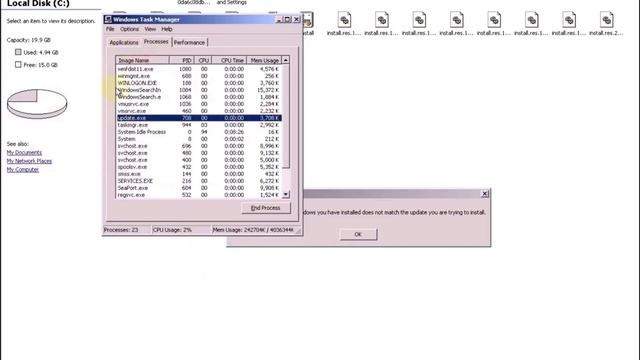The image size is (640, 360).
Task: Select the topmost process with PID 1000
Action: (198, 69)
